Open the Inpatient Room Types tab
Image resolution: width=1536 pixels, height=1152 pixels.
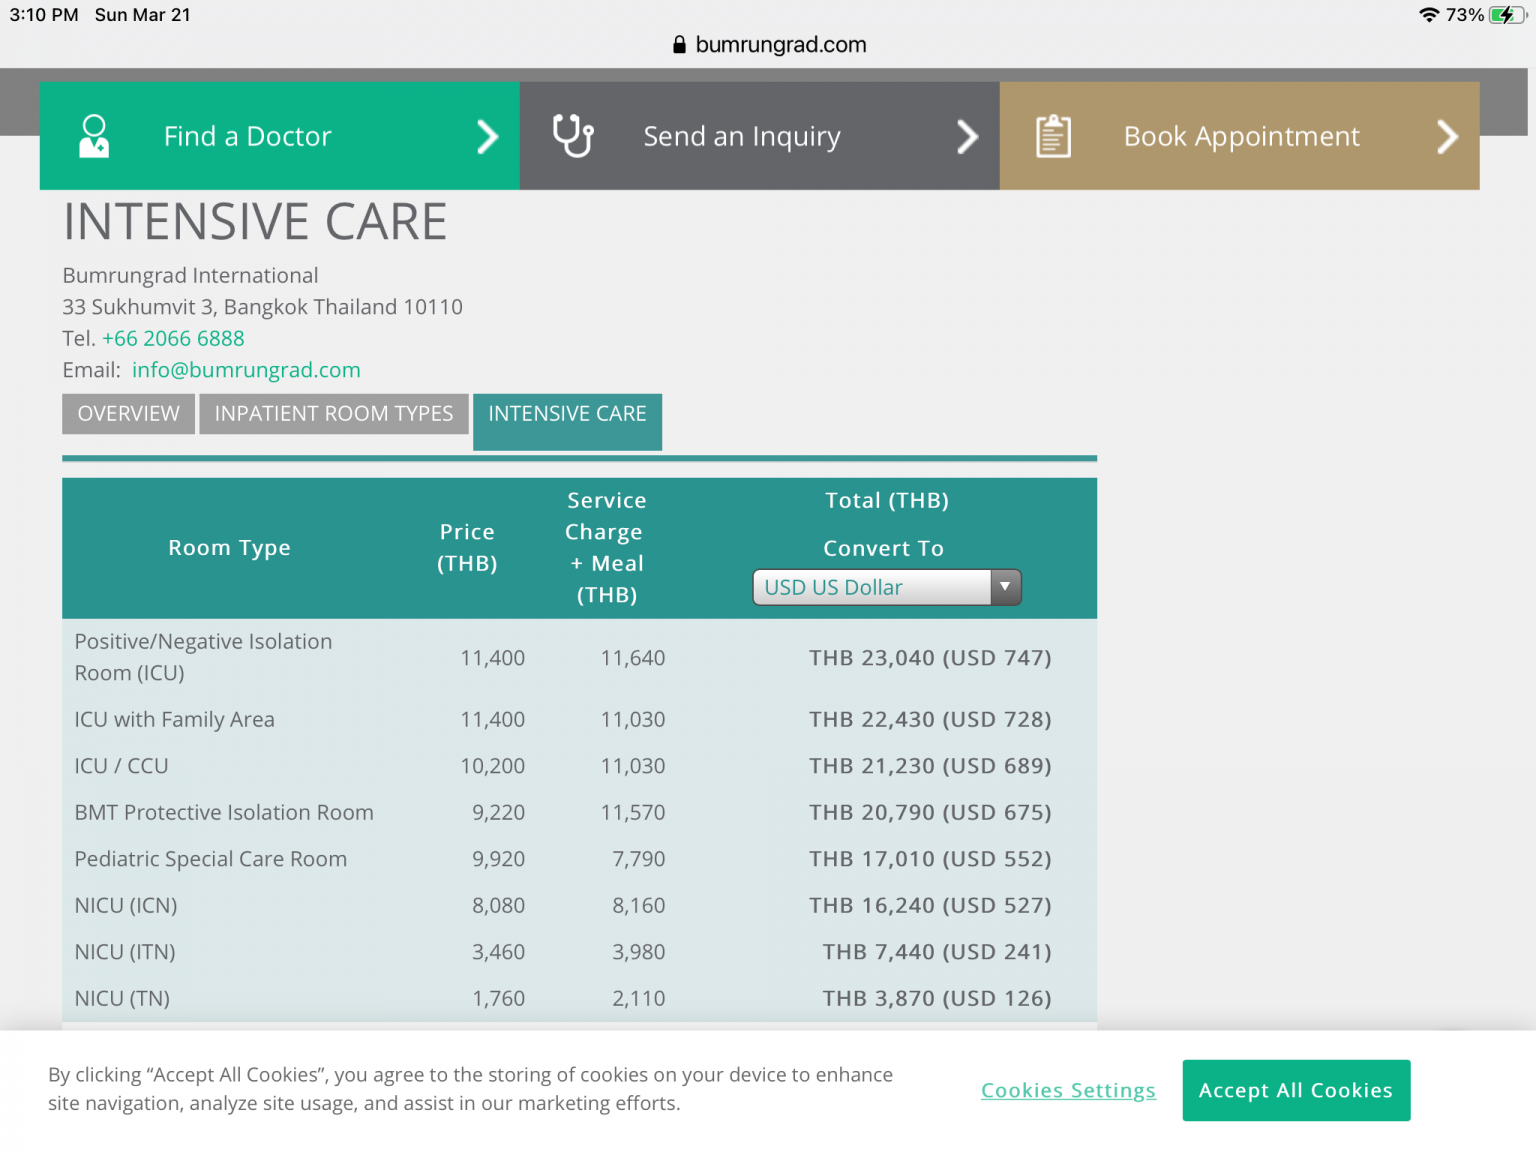click(334, 414)
